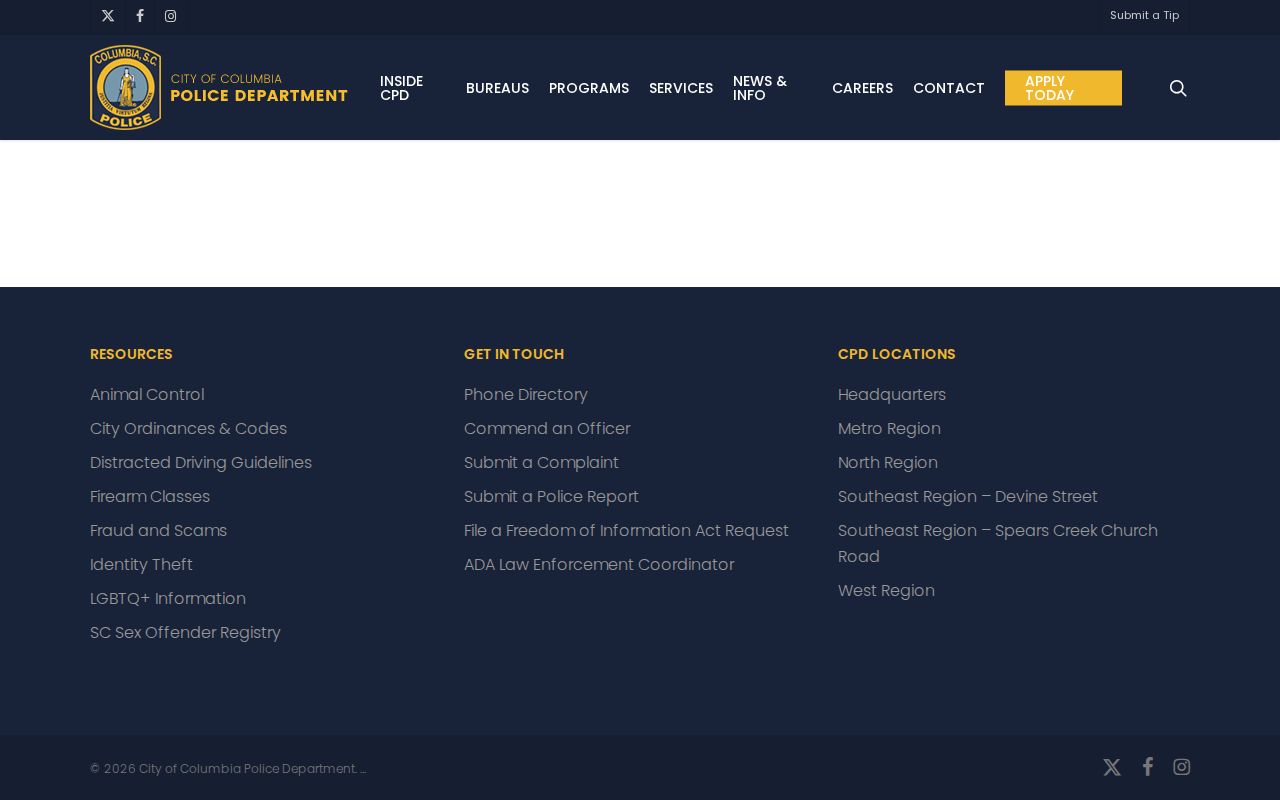
Task: Open Southeast Region – Spears Creek Church Road
Action: [998, 543]
